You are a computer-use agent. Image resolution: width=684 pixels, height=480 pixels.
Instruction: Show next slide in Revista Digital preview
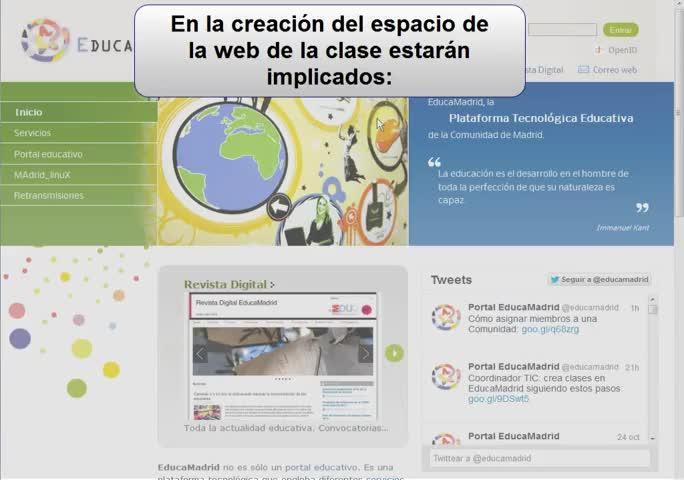click(x=366, y=353)
